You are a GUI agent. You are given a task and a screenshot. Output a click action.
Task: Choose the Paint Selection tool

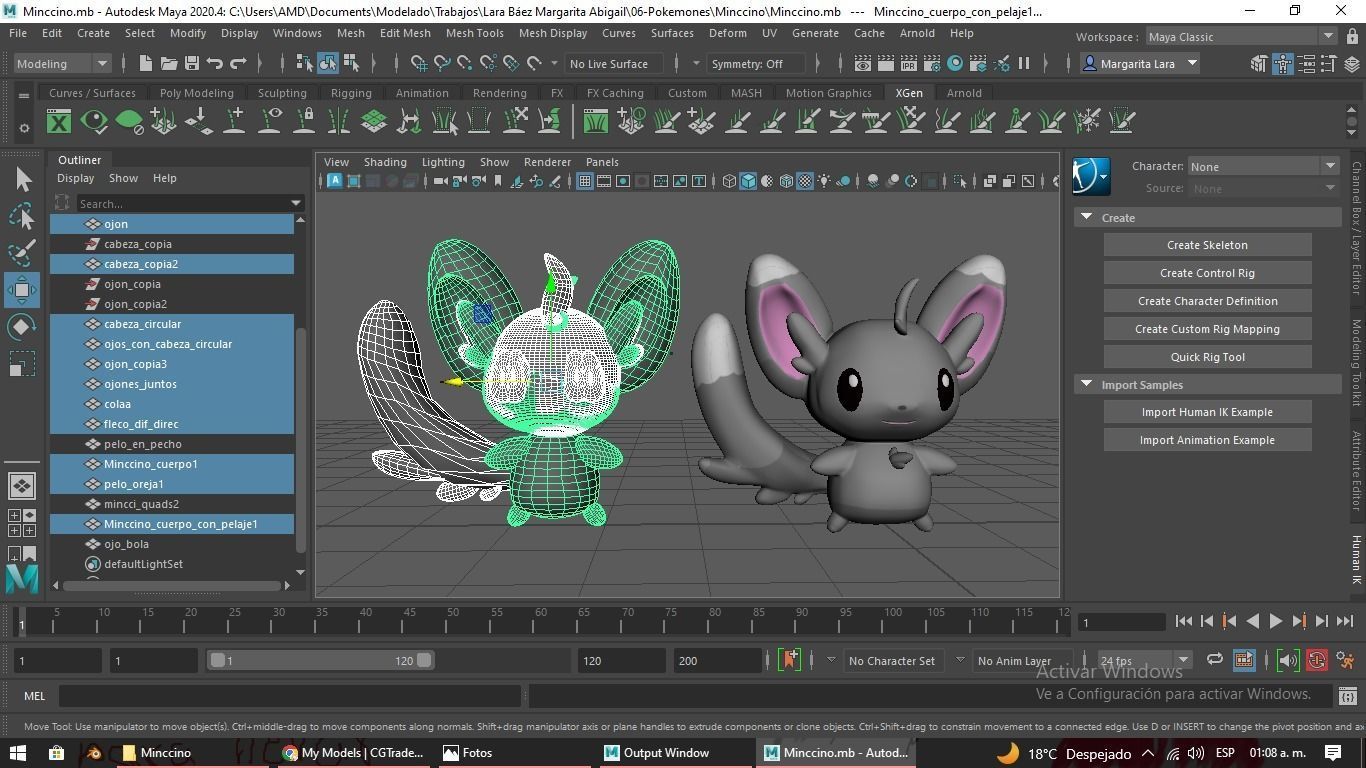tap(23, 253)
